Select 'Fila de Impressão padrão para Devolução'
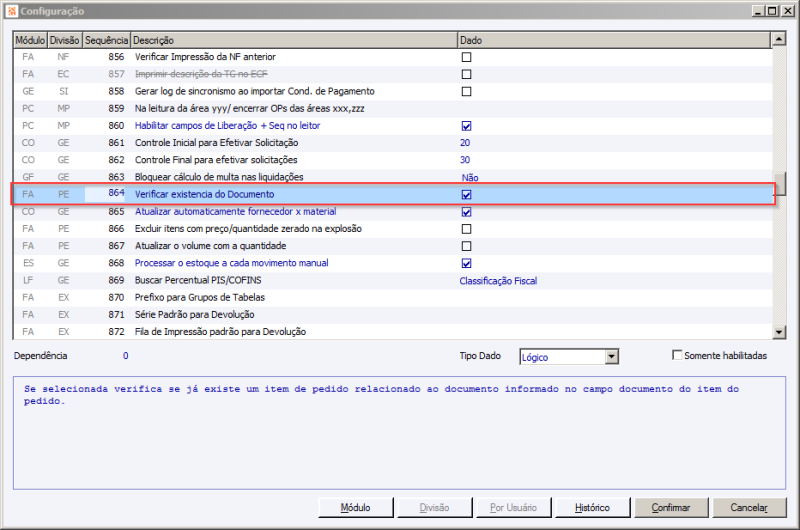800x530 pixels. [x=392, y=332]
